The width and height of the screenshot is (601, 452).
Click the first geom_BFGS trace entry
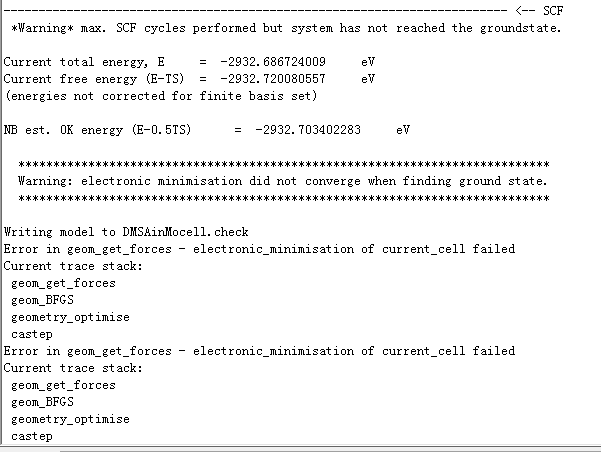click(x=43, y=300)
